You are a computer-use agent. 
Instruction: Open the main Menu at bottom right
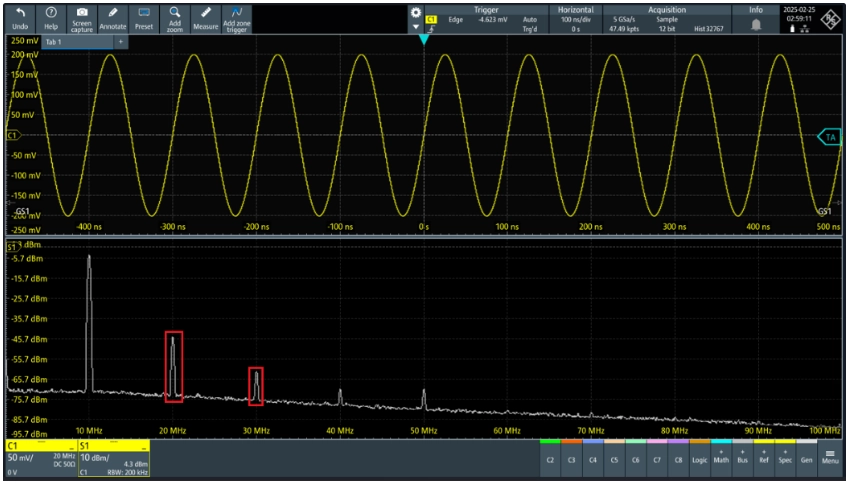(830, 457)
